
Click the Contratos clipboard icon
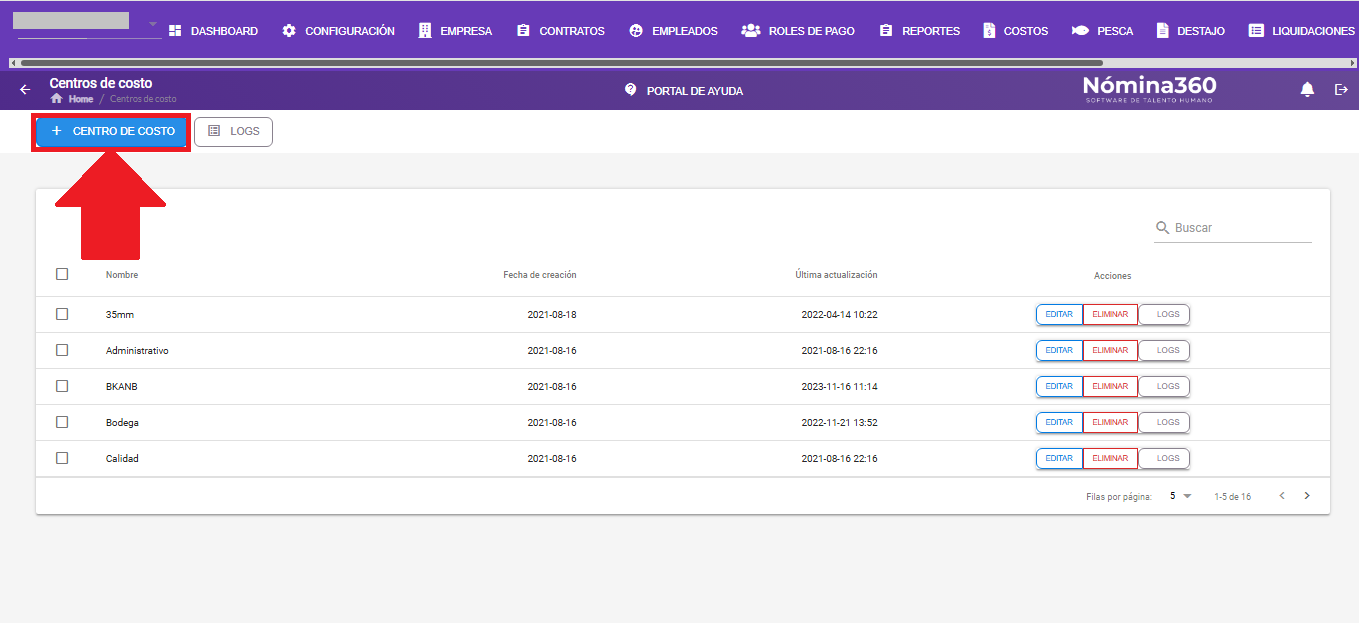[x=523, y=31]
